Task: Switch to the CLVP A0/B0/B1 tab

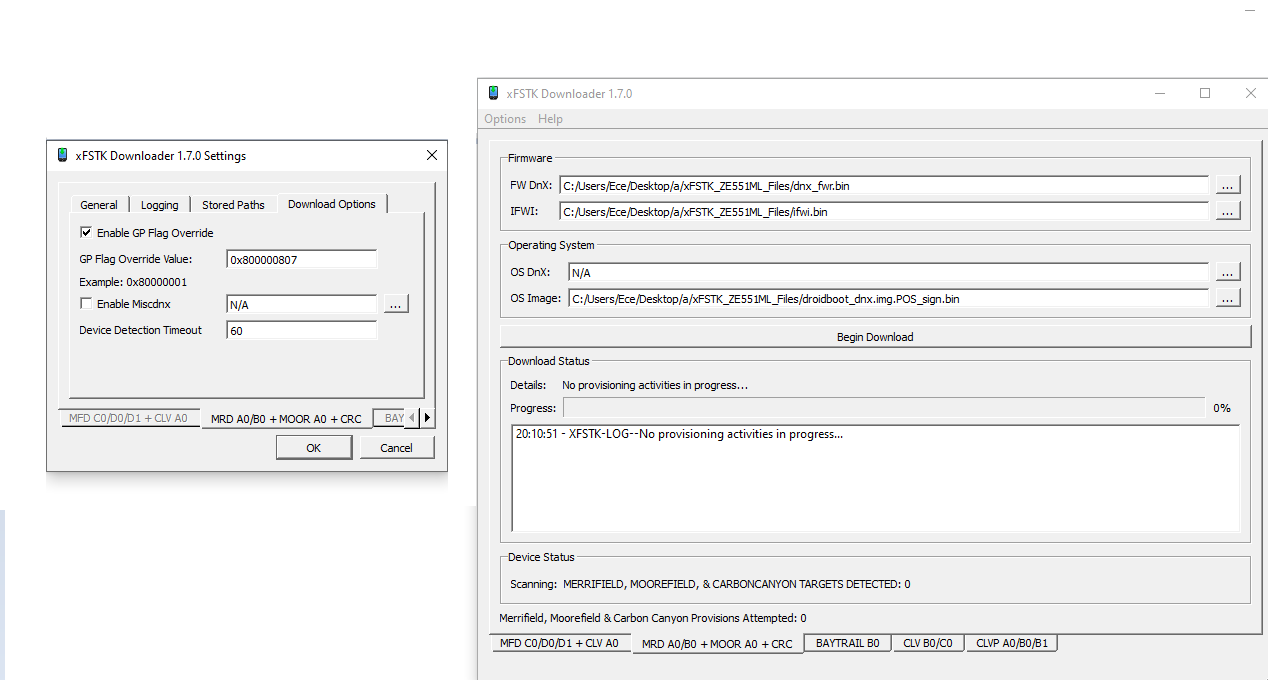Action: coord(1011,643)
